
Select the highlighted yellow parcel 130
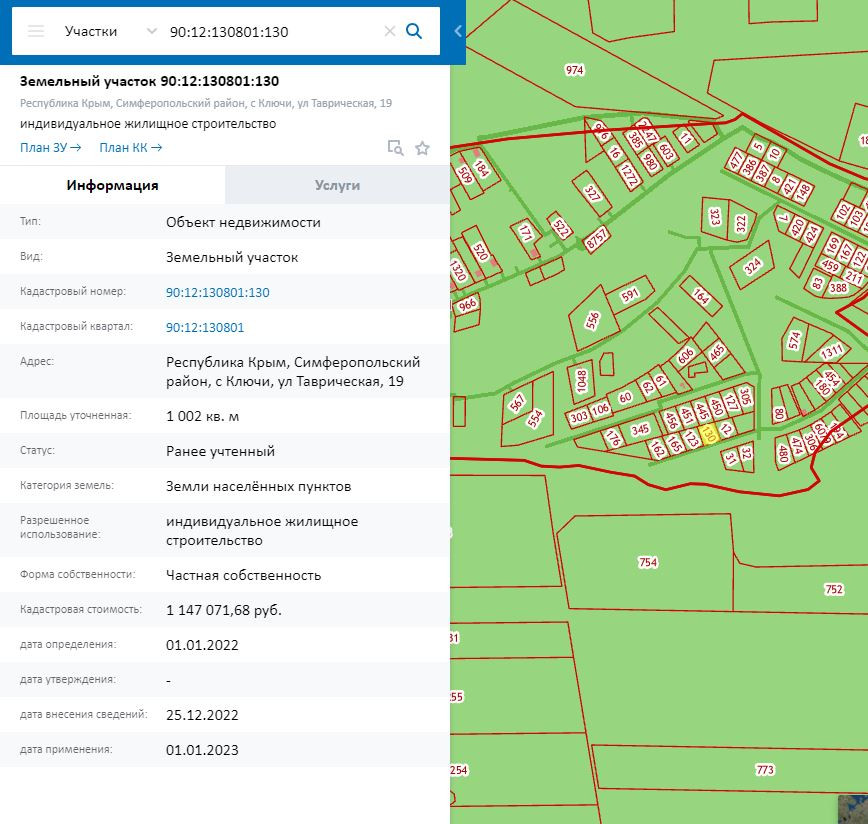709,433
